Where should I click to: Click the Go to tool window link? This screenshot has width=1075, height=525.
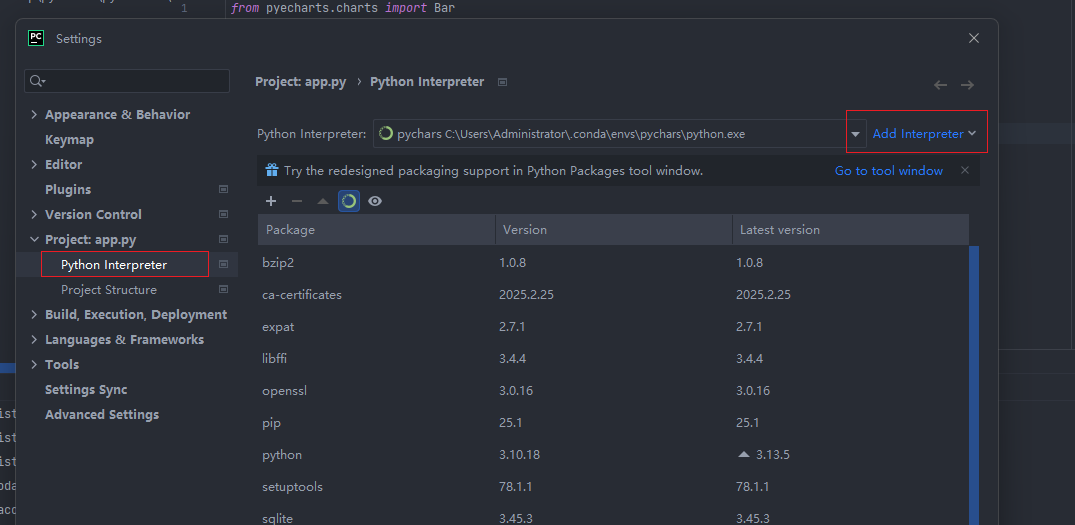click(x=889, y=171)
